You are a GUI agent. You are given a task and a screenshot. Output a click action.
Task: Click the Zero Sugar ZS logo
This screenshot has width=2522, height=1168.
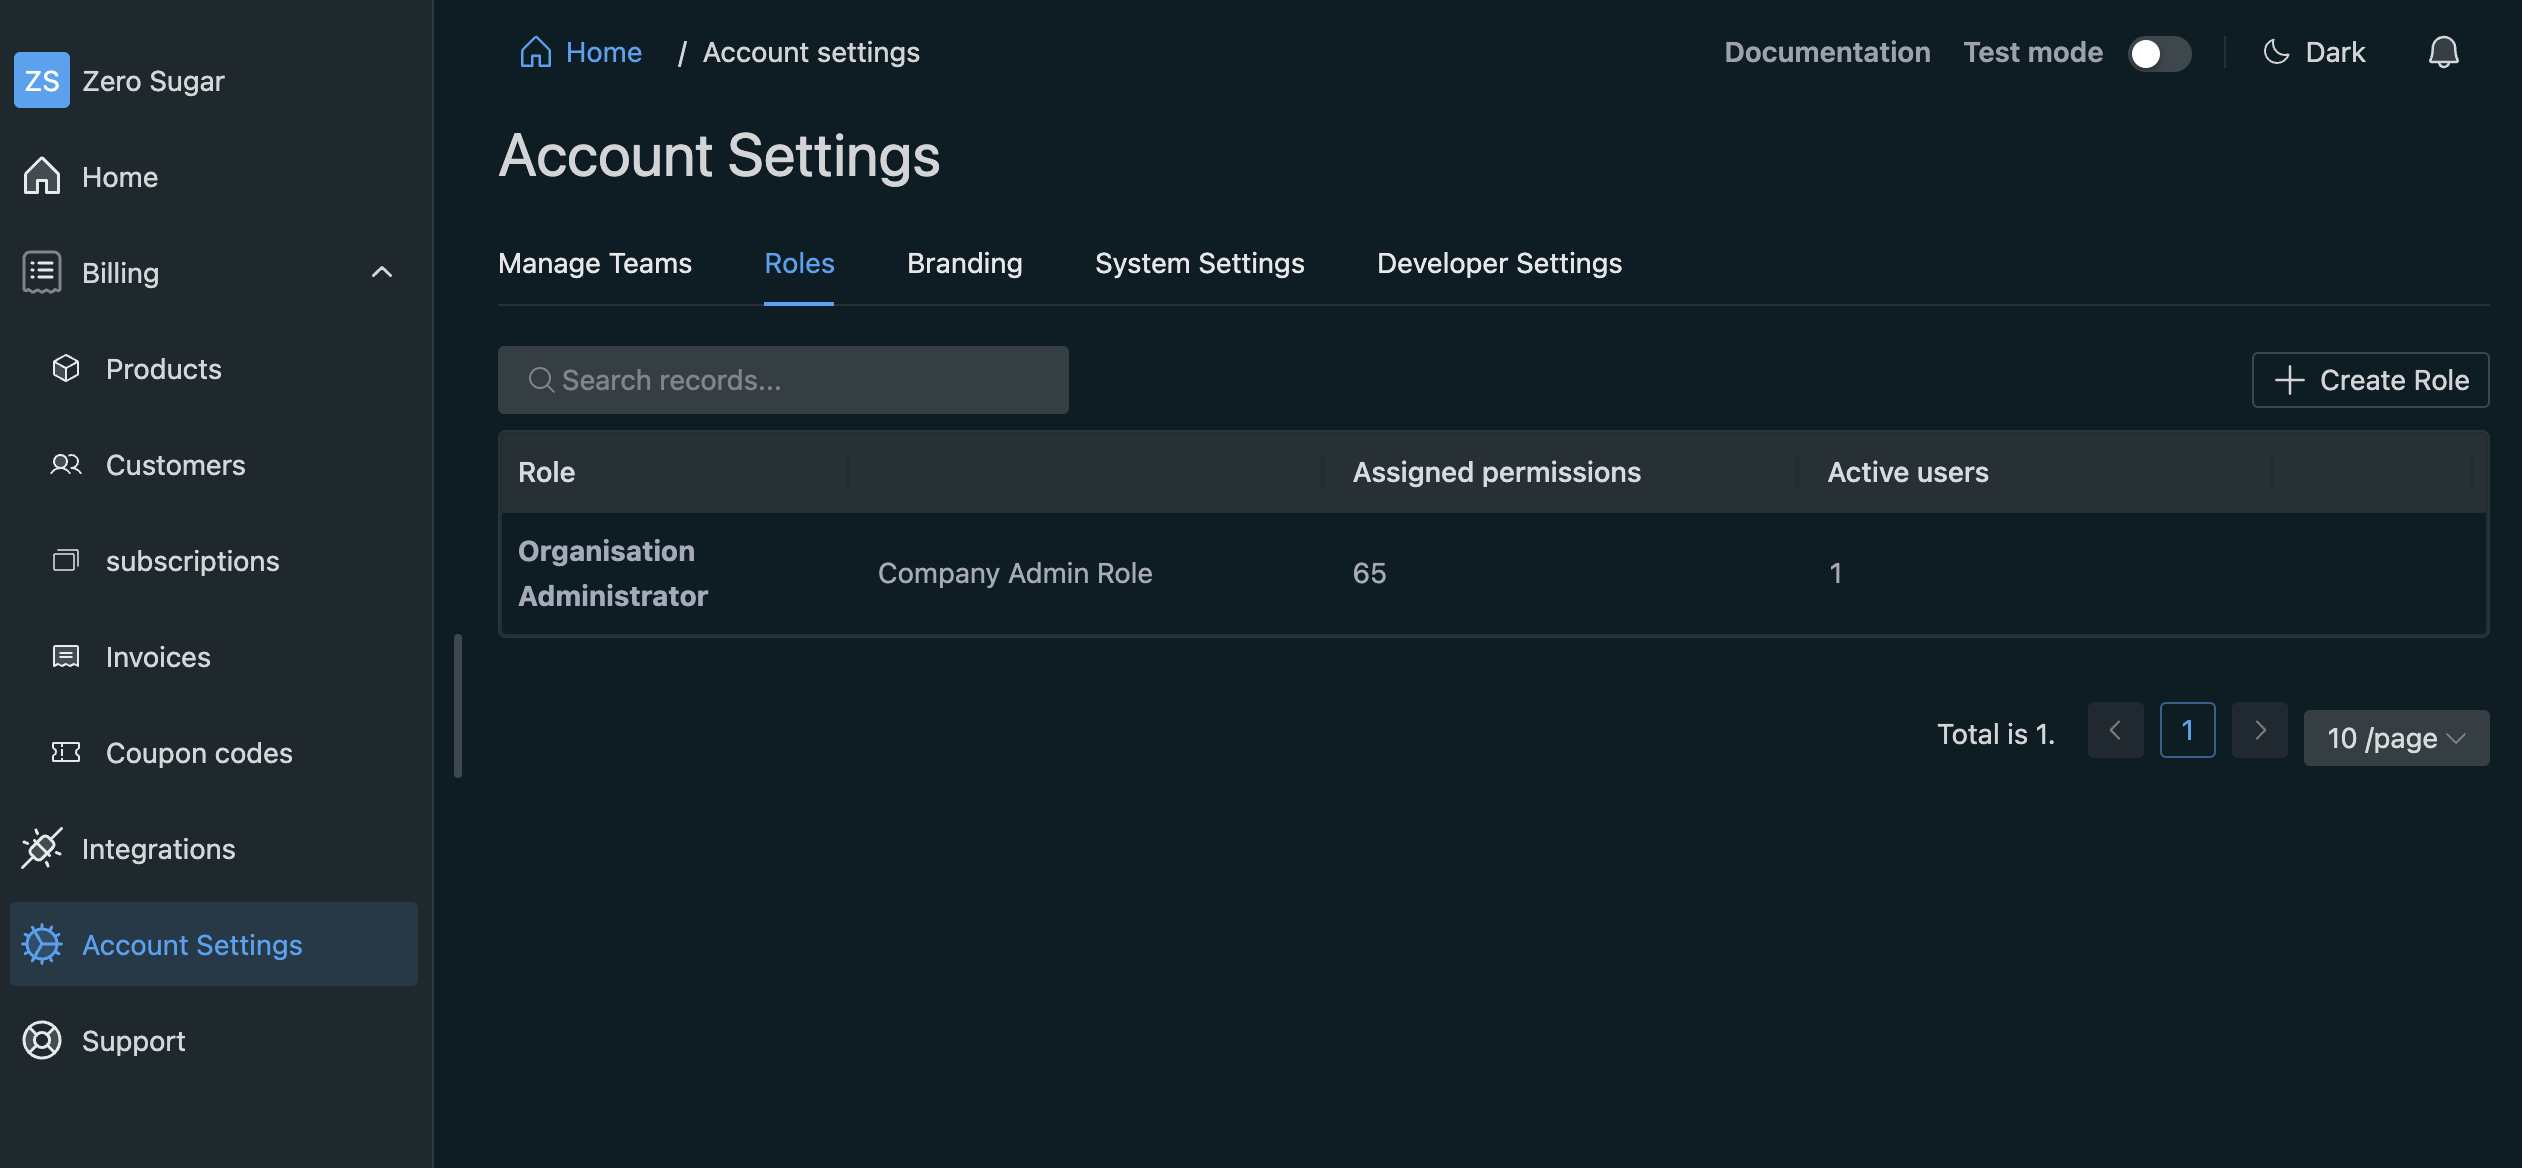pos(42,80)
